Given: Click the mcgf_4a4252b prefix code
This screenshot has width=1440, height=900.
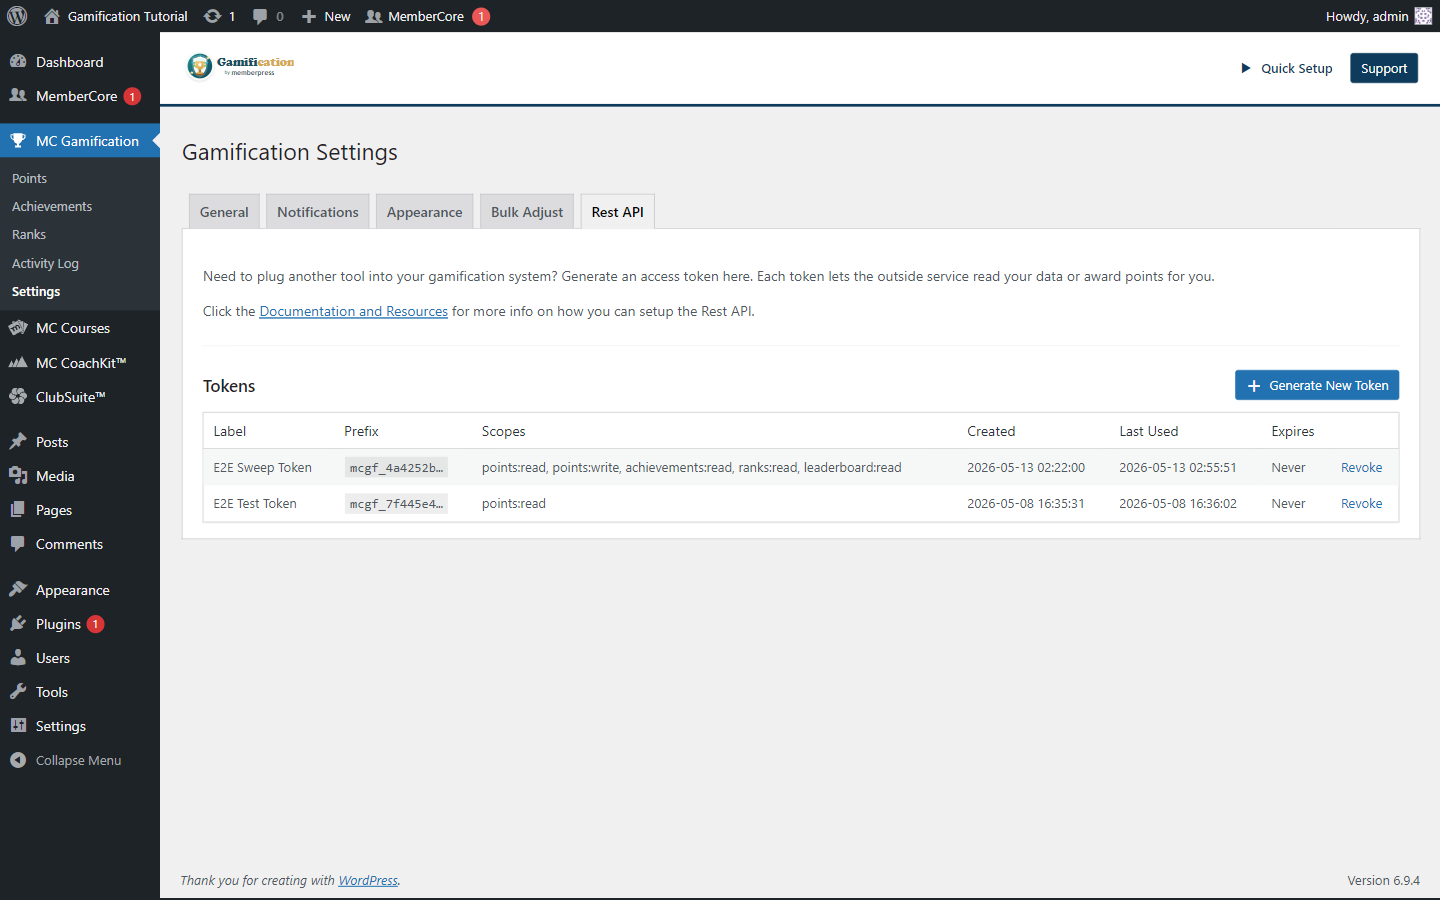Looking at the screenshot, I should tap(396, 468).
